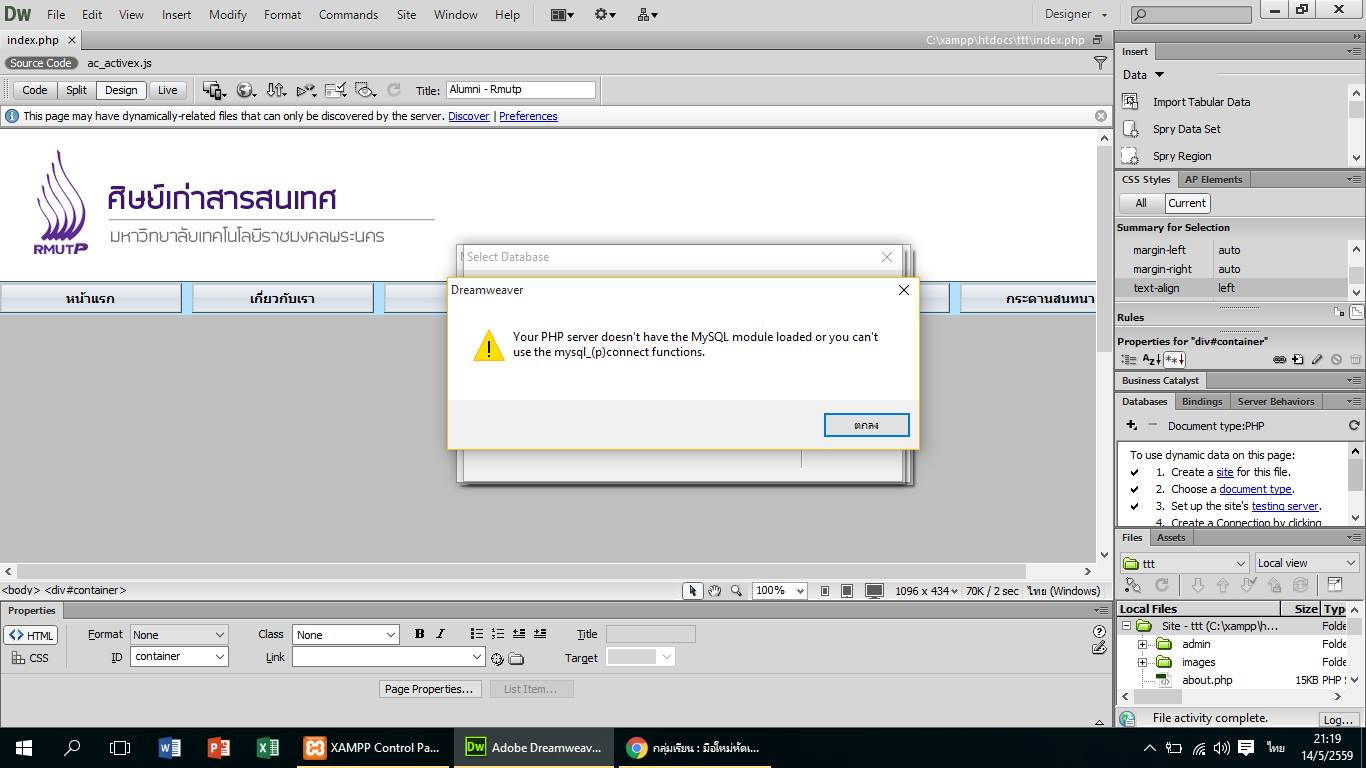The width and height of the screenshot is (1366, 768).
Task: Open Preview in Browser globe icon
Action: 245,90
